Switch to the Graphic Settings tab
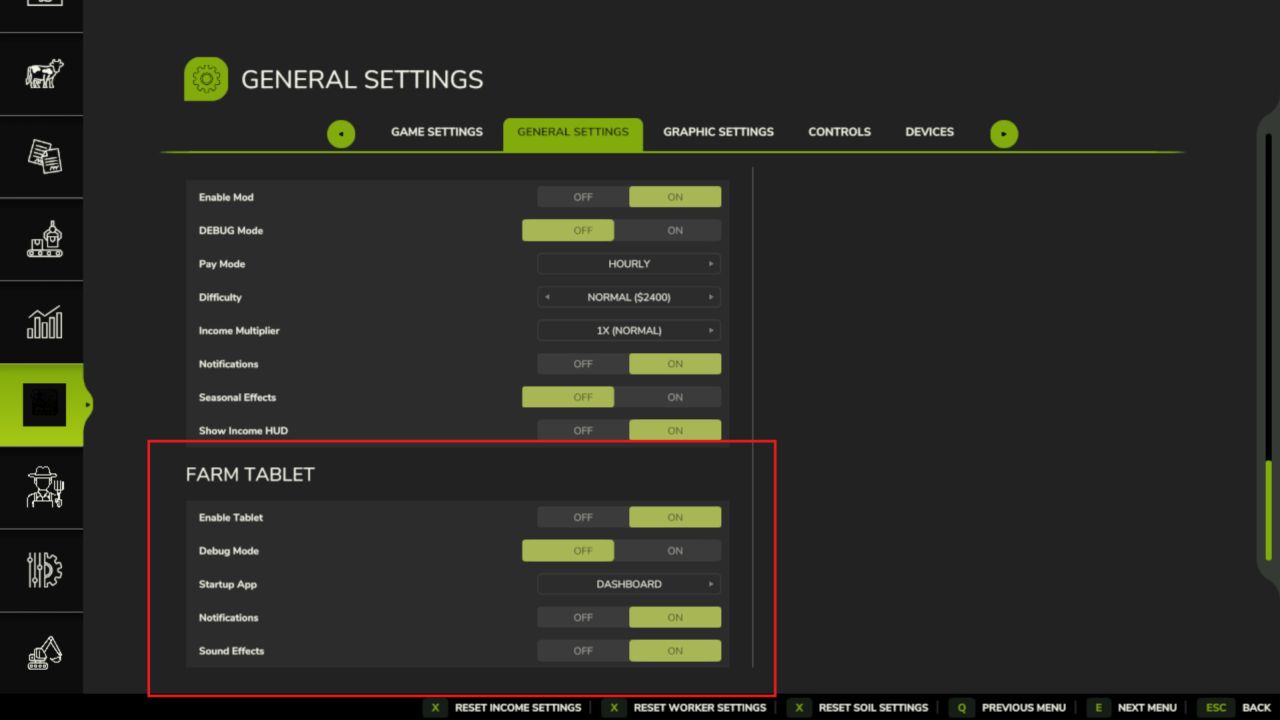The width and height of the screenshot is (1280, 720). [718, 131]
